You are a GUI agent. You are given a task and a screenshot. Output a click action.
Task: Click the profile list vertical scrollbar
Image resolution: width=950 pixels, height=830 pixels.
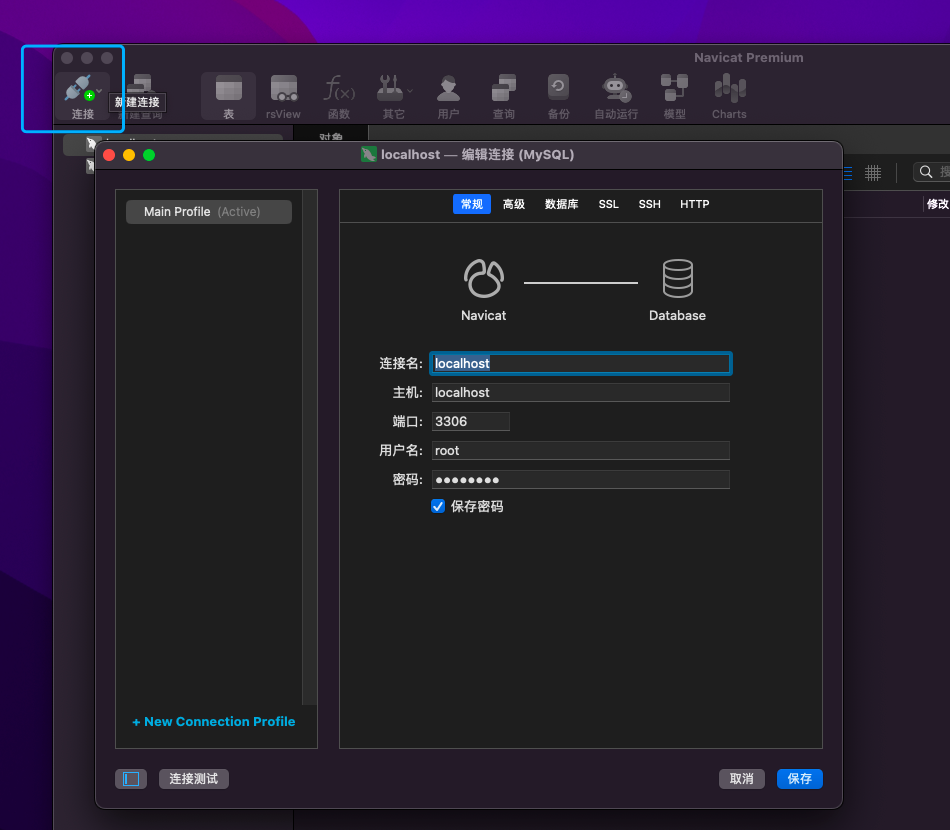tap(310, 447)
